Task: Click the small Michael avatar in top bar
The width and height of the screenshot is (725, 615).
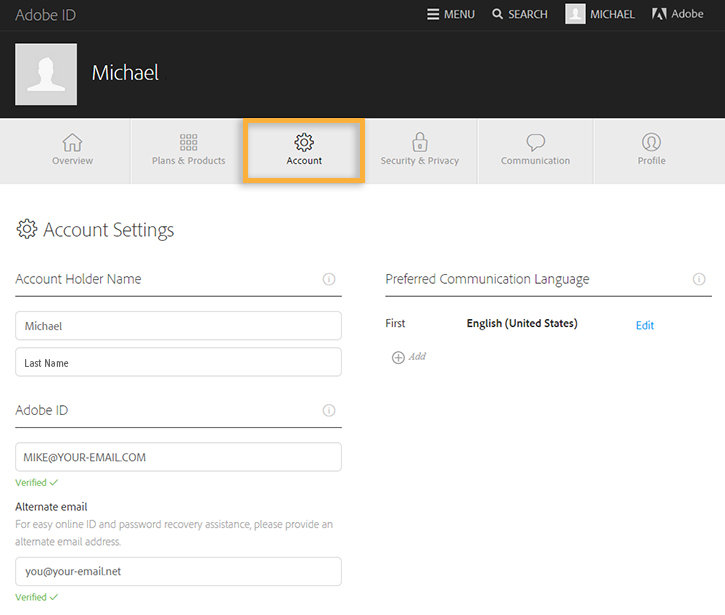Action: [575, 14]
